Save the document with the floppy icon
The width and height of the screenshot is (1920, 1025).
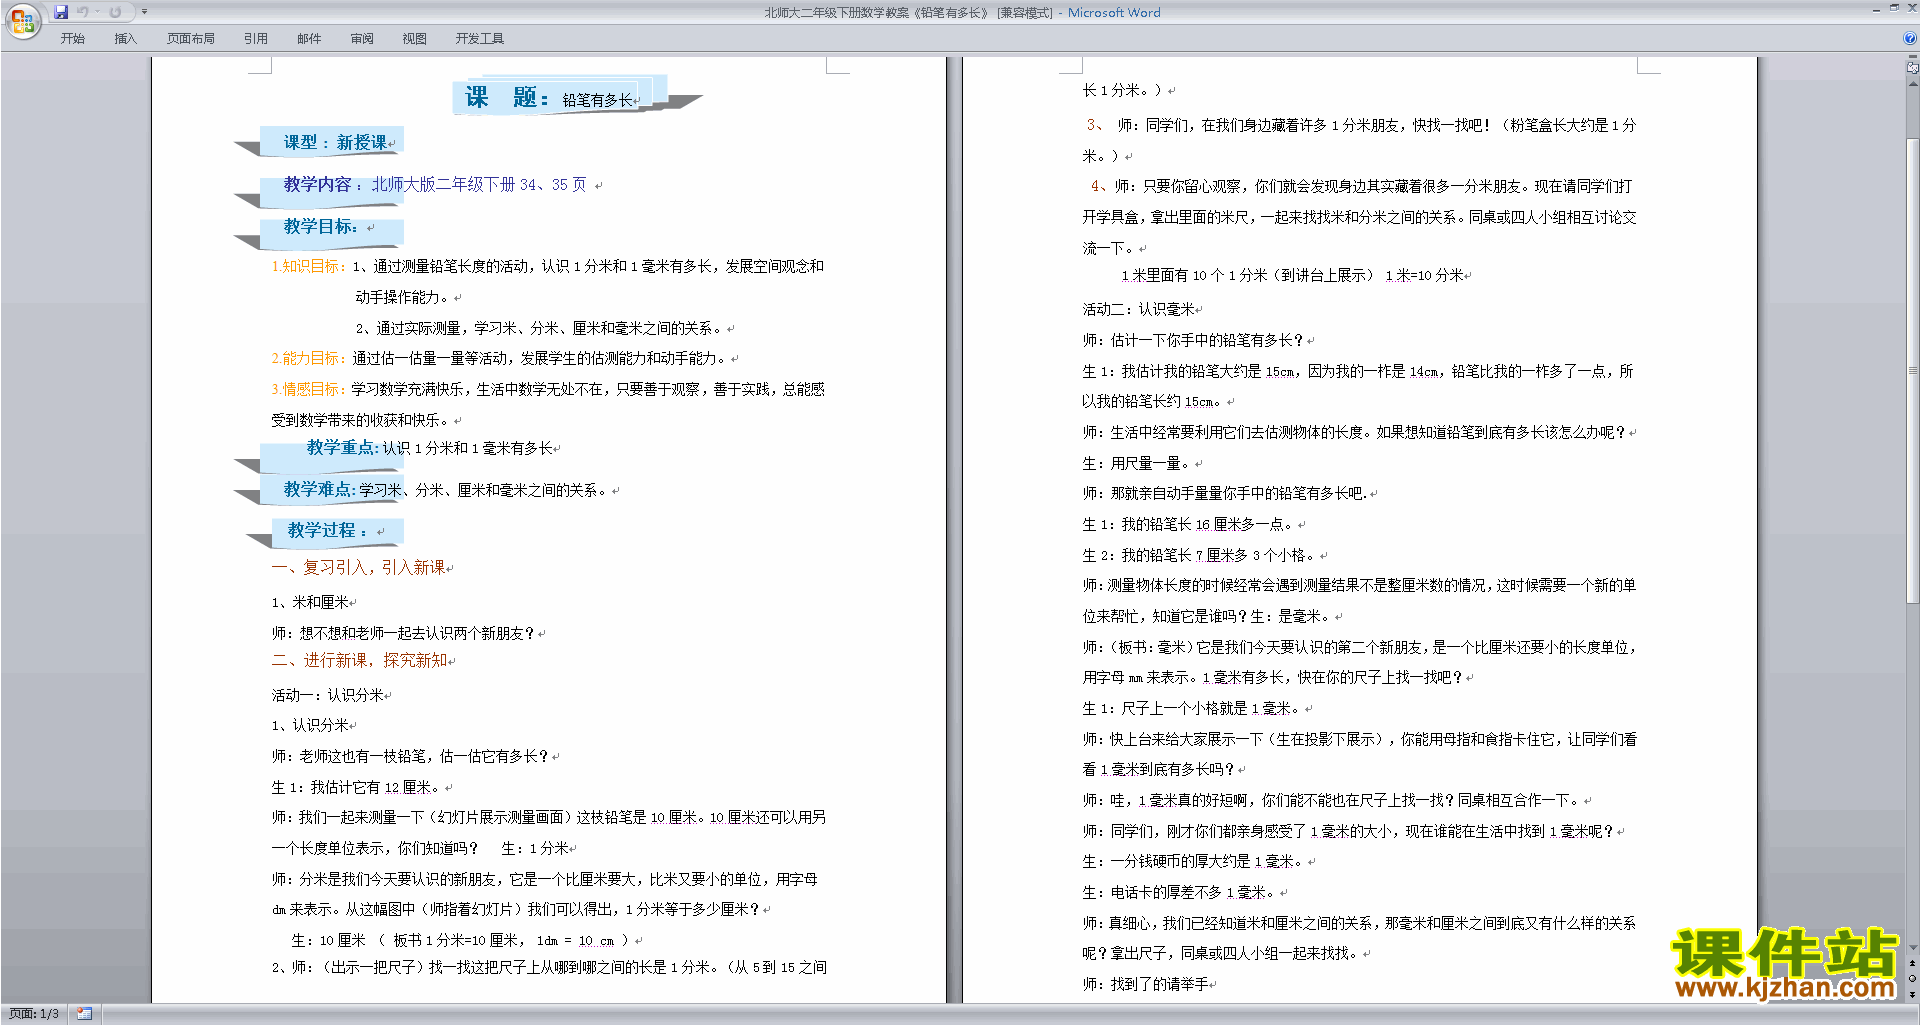[x=61, y=12]
